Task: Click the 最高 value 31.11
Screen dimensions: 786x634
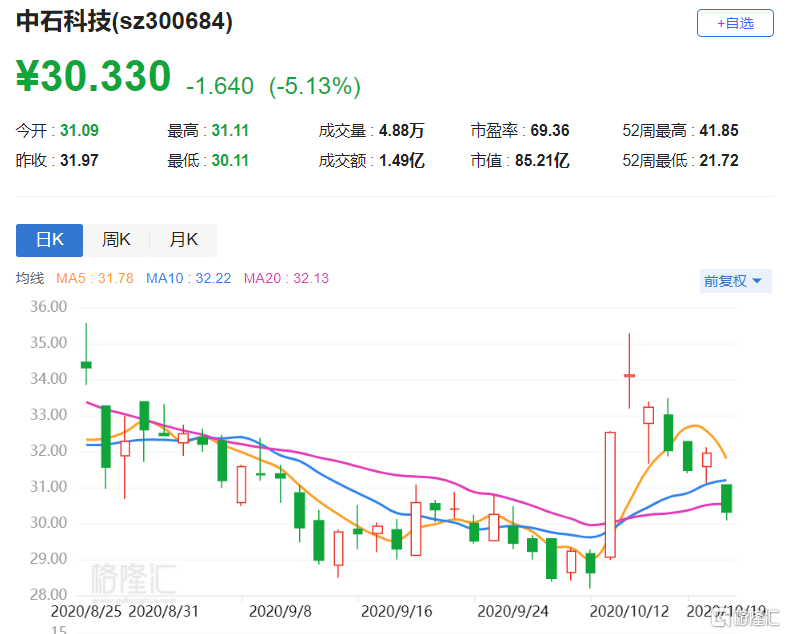Action: tap(230, 130)
